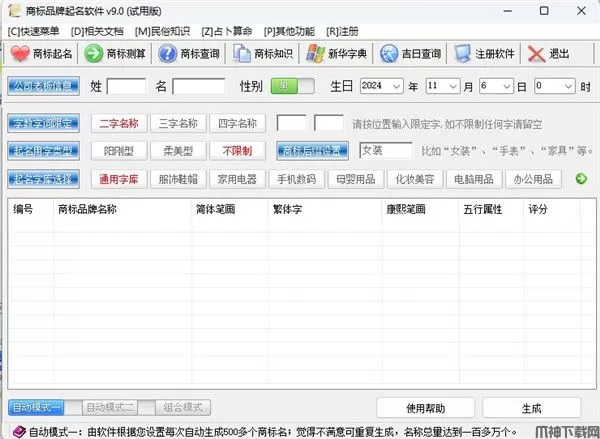Image resolution: width=600 pixels, height=439 pixels.
Task: Click the 商标起名 heart icon
Action: point(20,54)
